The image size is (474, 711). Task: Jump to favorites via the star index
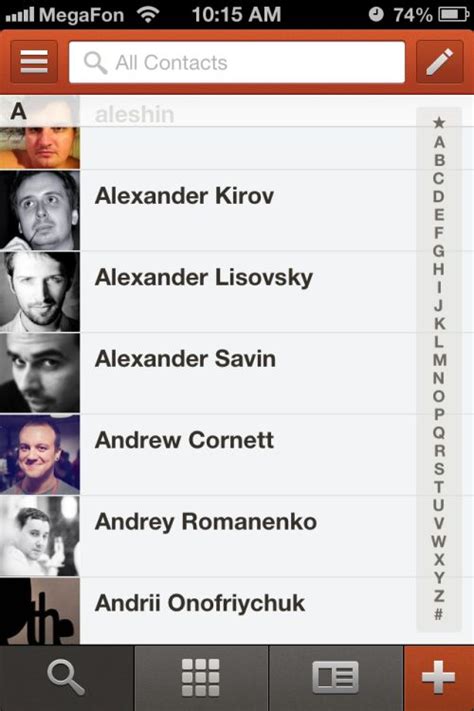(439, 122)
